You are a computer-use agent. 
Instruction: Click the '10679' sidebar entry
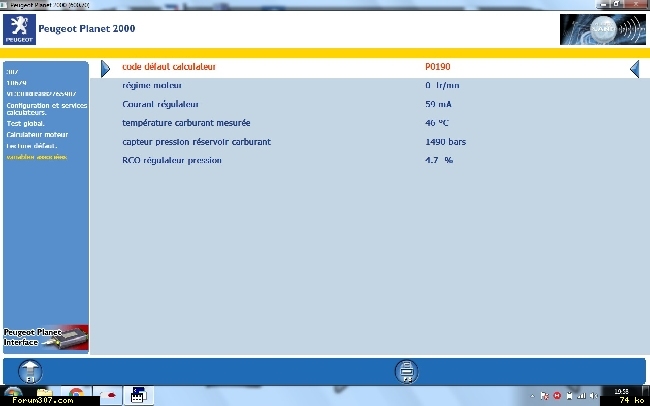pyautogui.click(x=17, y=83)
